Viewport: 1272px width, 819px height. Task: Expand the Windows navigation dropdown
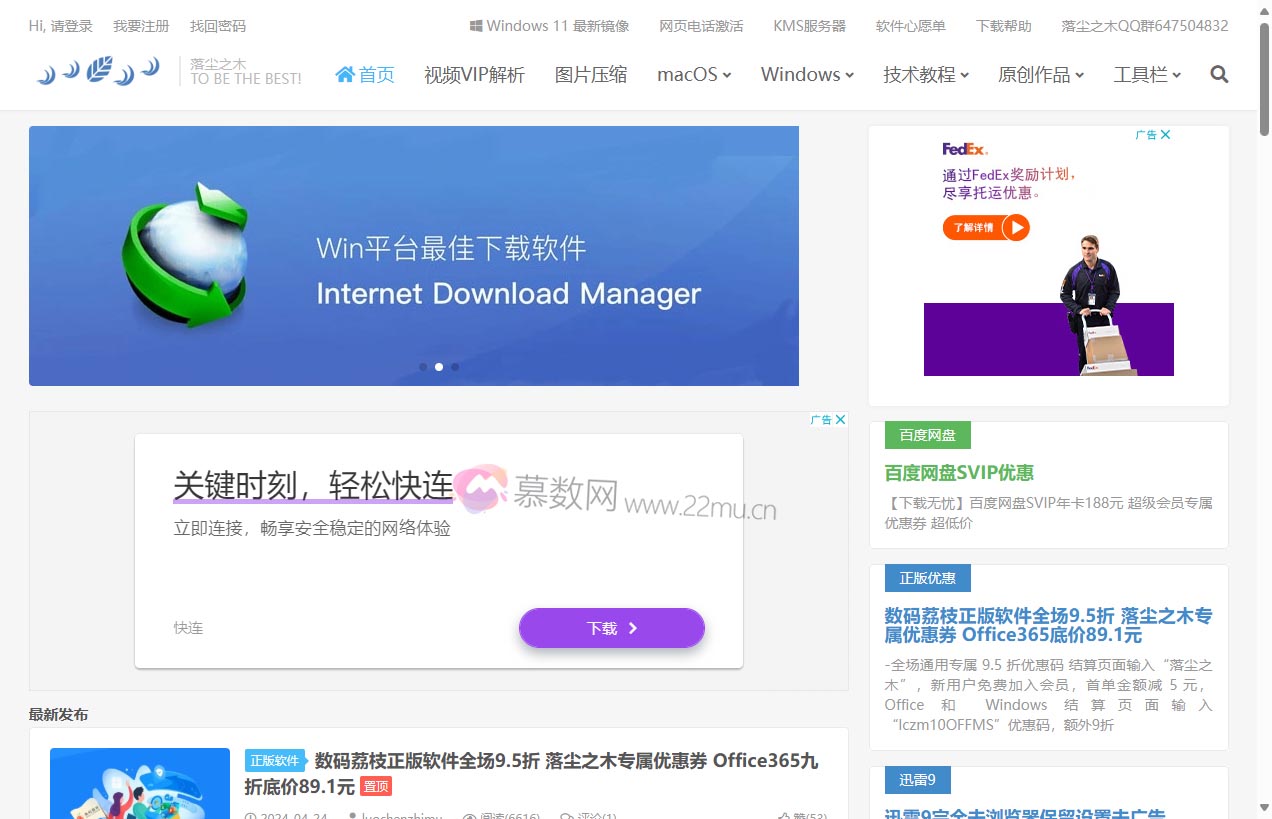[x=807, y=74]
